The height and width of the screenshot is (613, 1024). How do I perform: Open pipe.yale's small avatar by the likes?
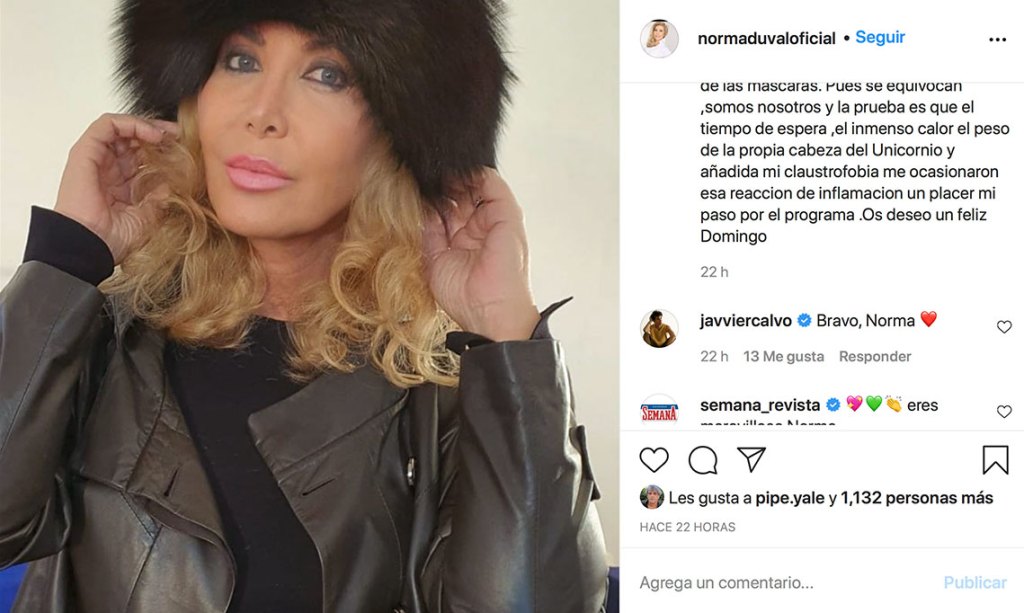click(652, 497)
